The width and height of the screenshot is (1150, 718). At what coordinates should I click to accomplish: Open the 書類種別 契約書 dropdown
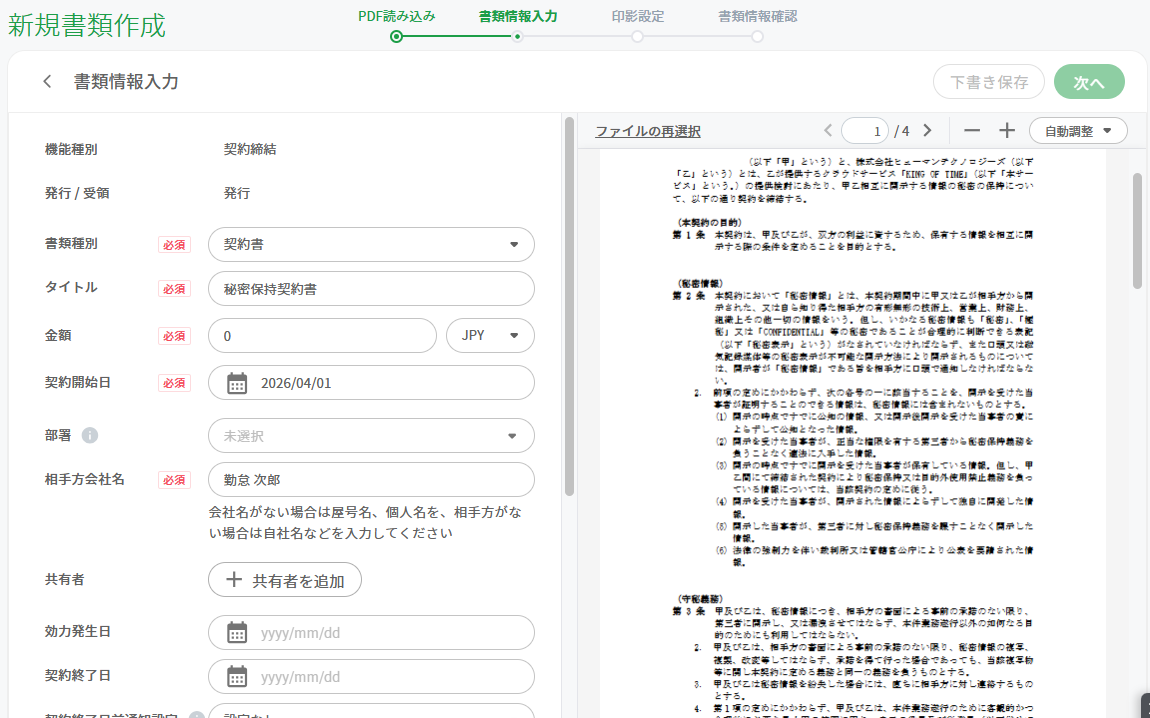pyautogui.click(x=371, y=244)
